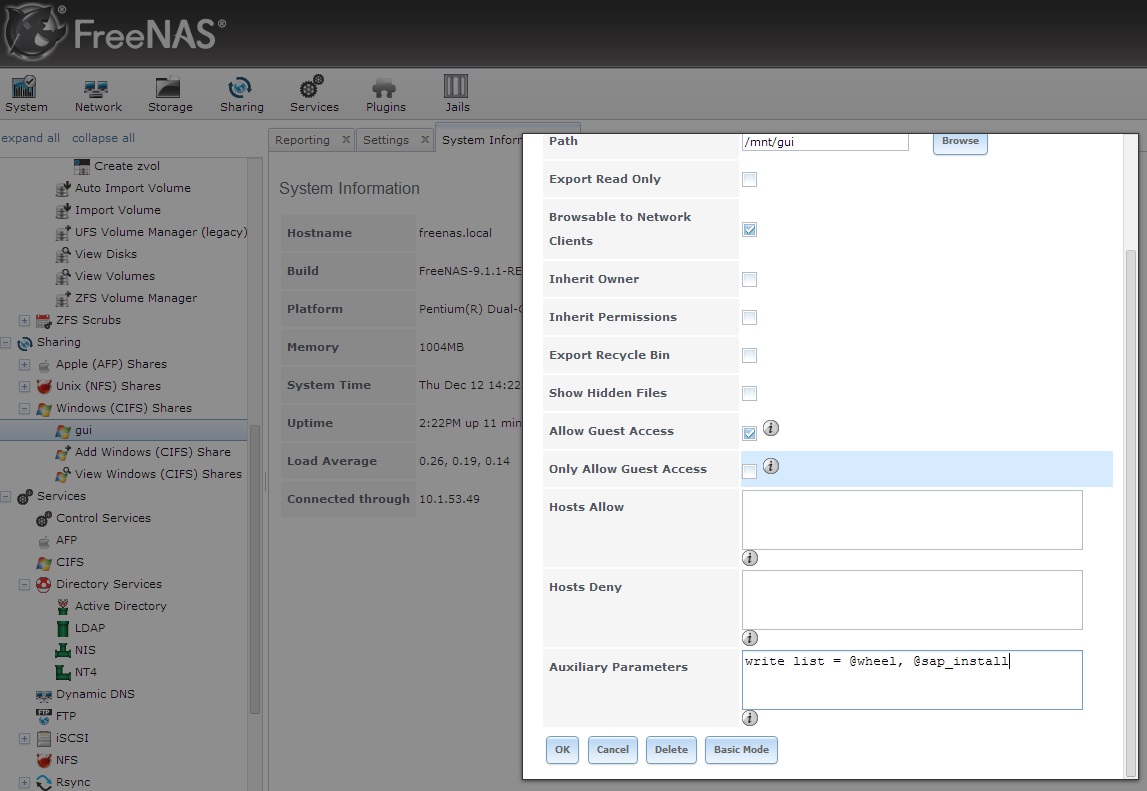
Task: Click info icon below Hosts Deny field
Action: tap(750, 638)
